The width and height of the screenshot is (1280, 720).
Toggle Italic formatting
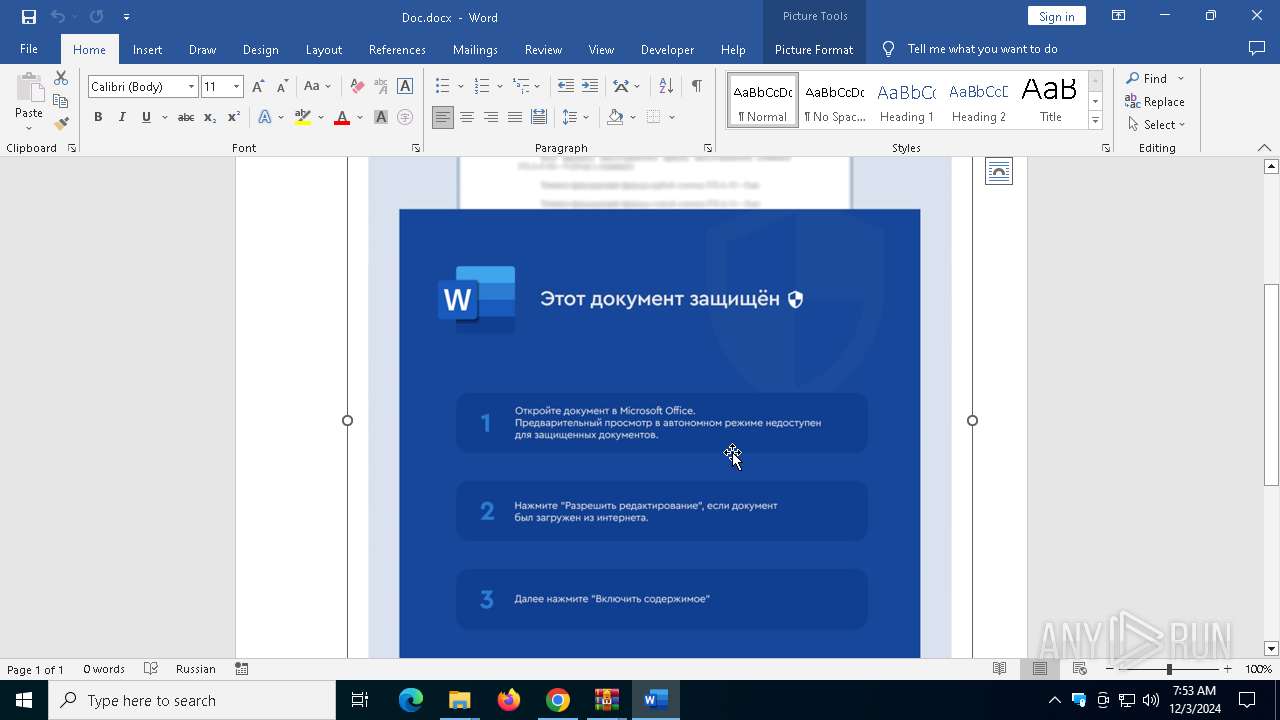click(122, 117)
